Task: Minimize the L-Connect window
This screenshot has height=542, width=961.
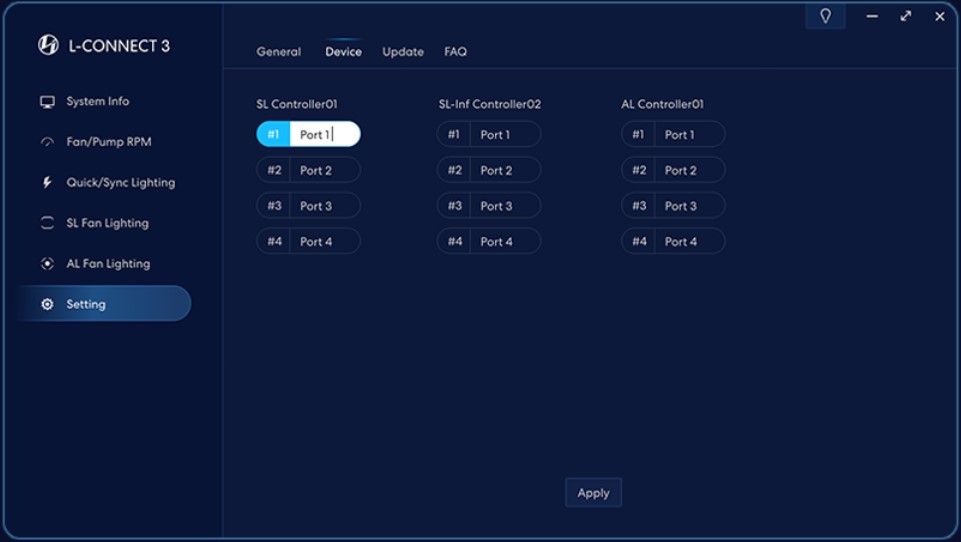Action: point(872,17)
